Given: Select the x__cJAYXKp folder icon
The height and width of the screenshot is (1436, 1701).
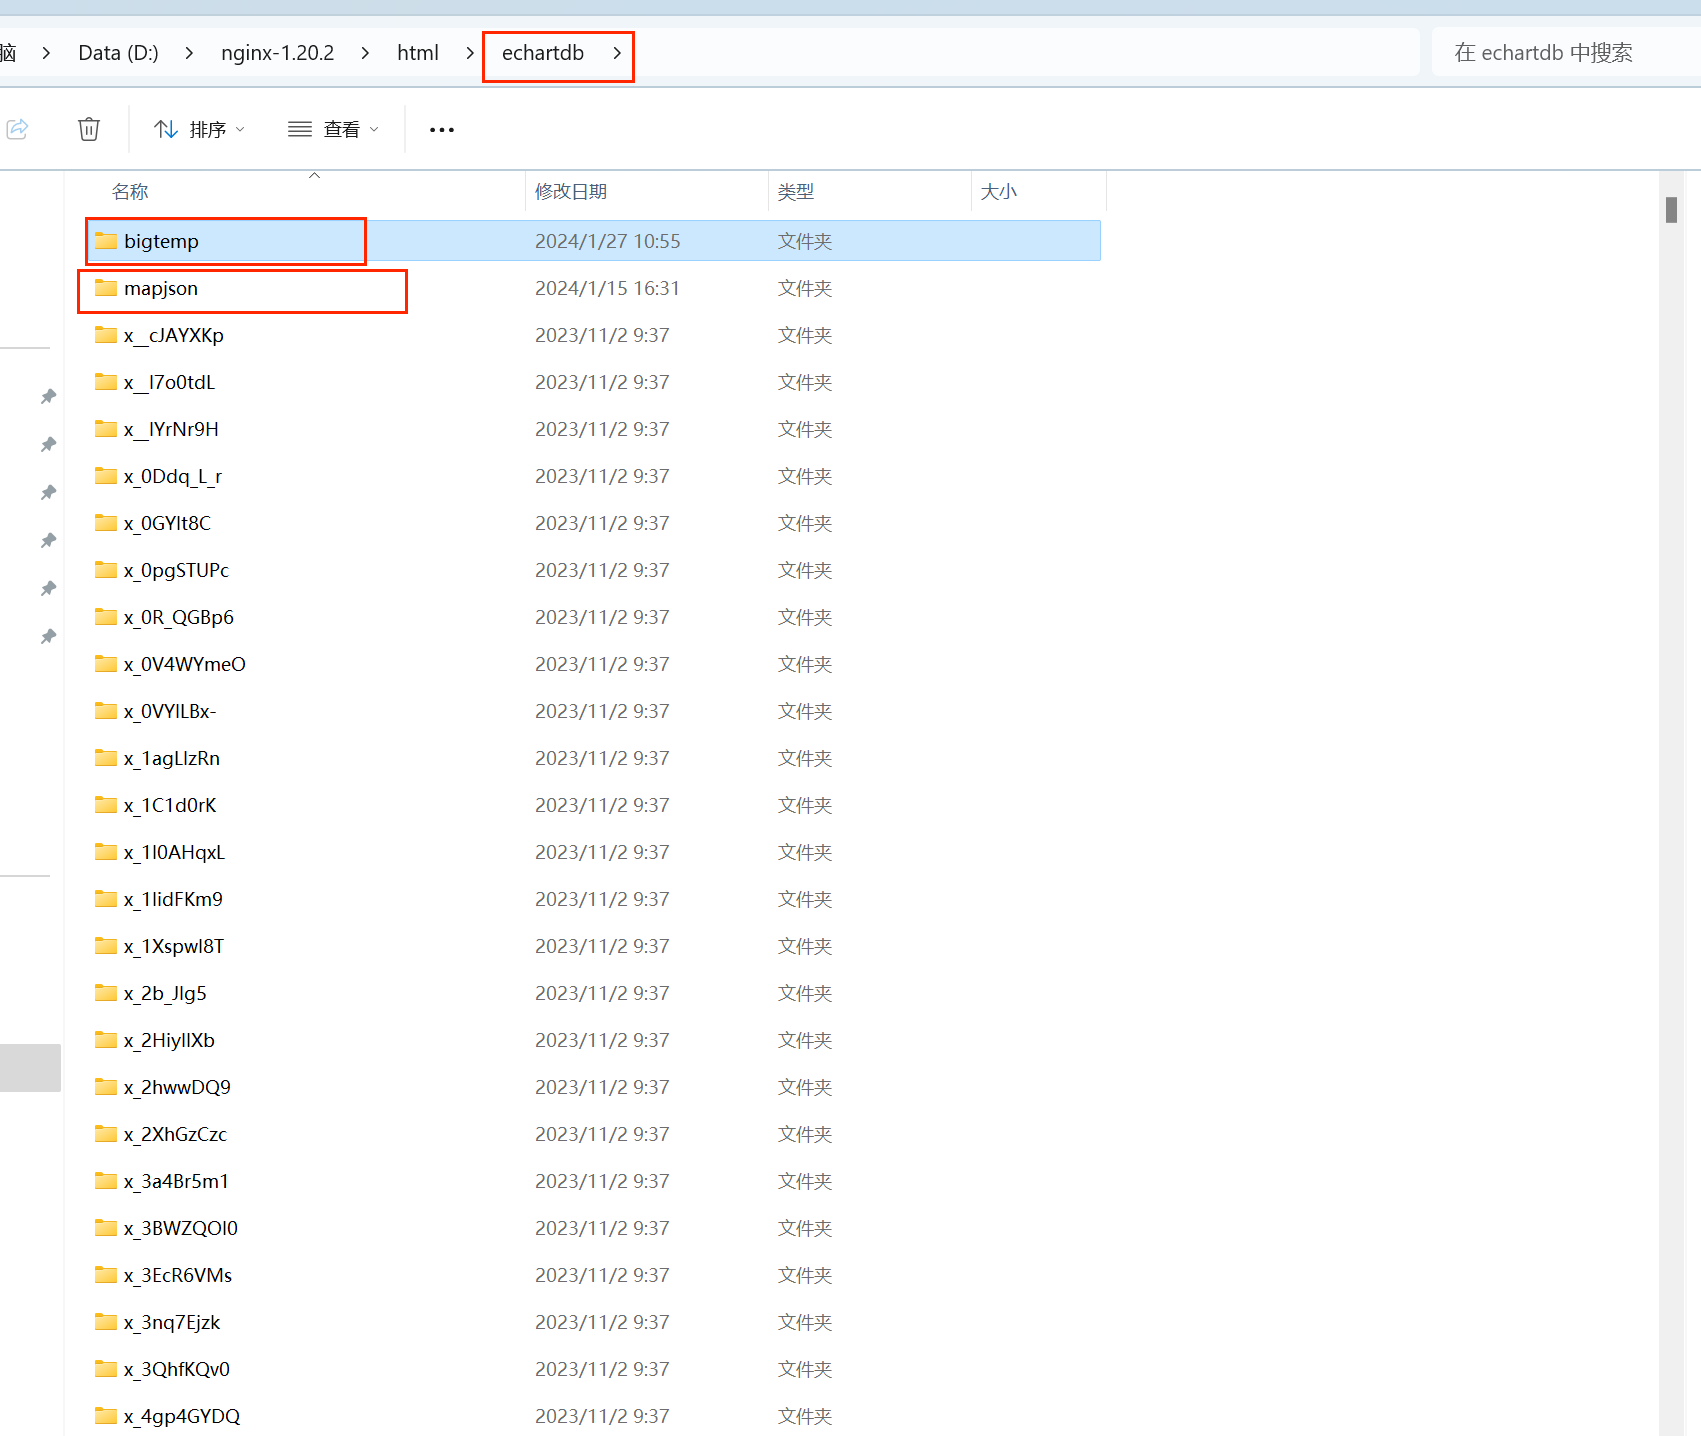Looking at the screenshot, I should tap(106, 335).
